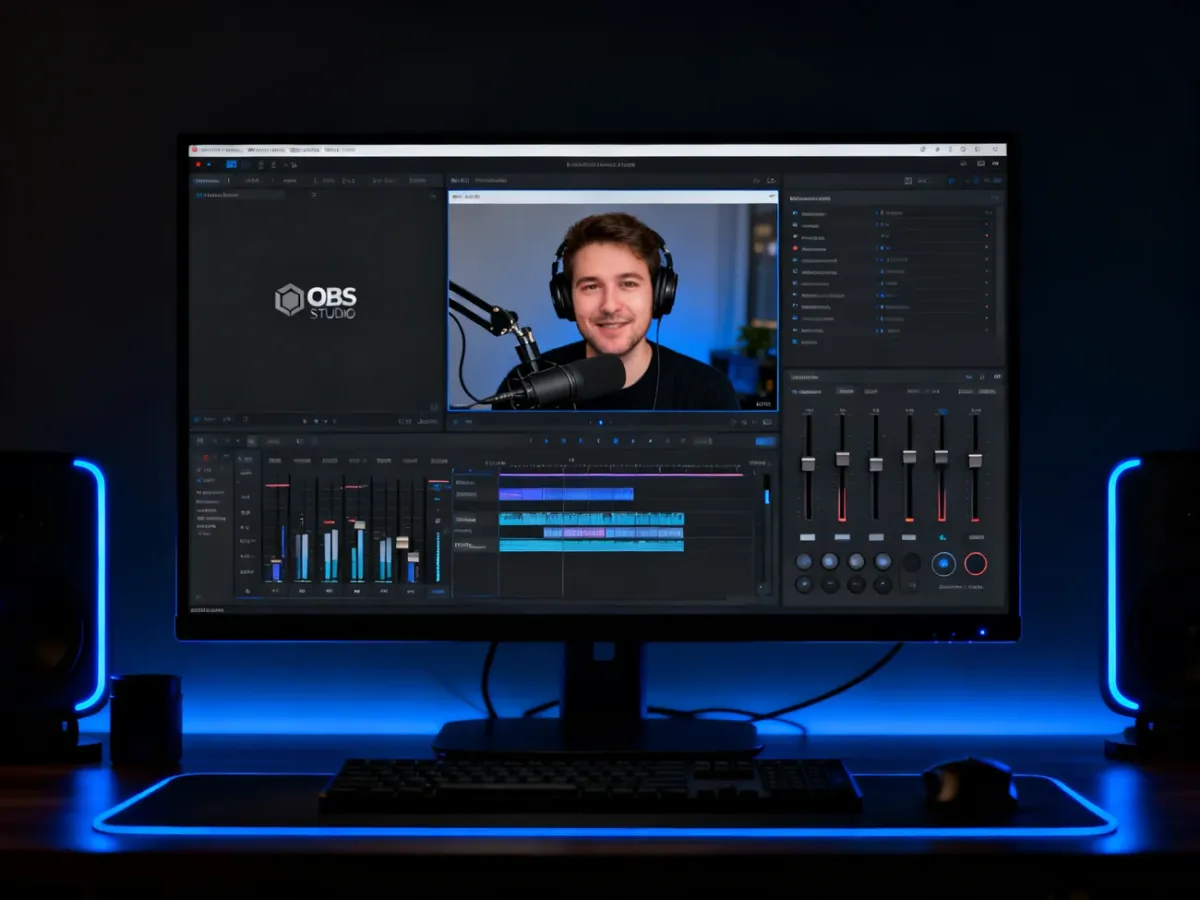Toggle the grey button under the fourth right-mixer fader
Viewport: 1200px width, 900px height.
909,537
